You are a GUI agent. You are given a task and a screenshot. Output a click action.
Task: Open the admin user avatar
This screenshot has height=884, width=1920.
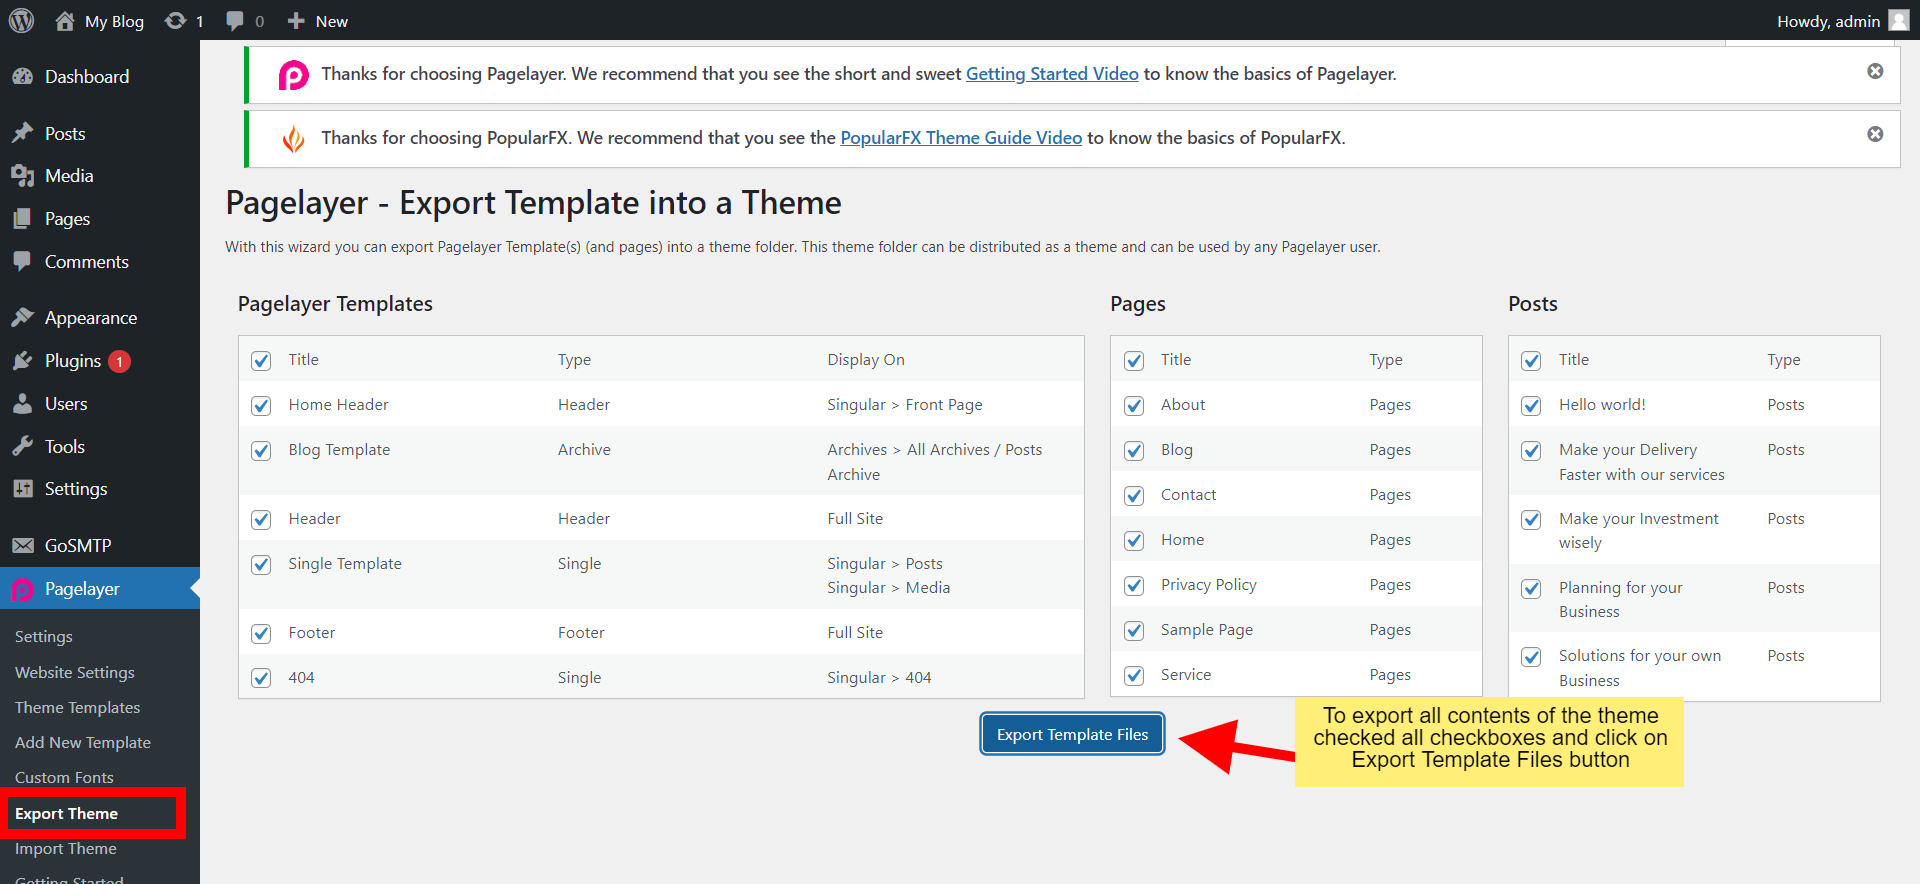pyautogui.click(x=1899, y=21)
